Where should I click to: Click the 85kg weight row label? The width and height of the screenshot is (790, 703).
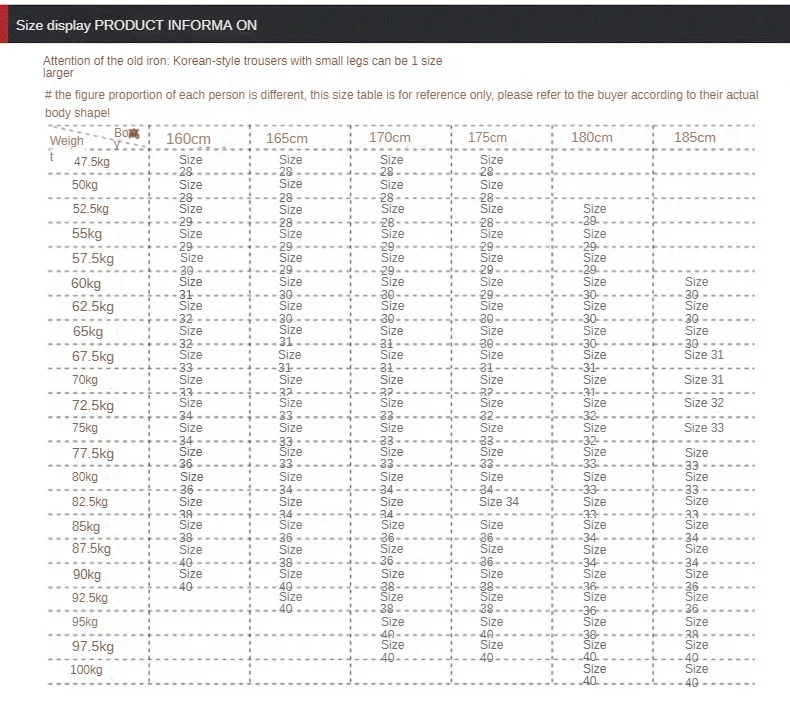[86, 526]
